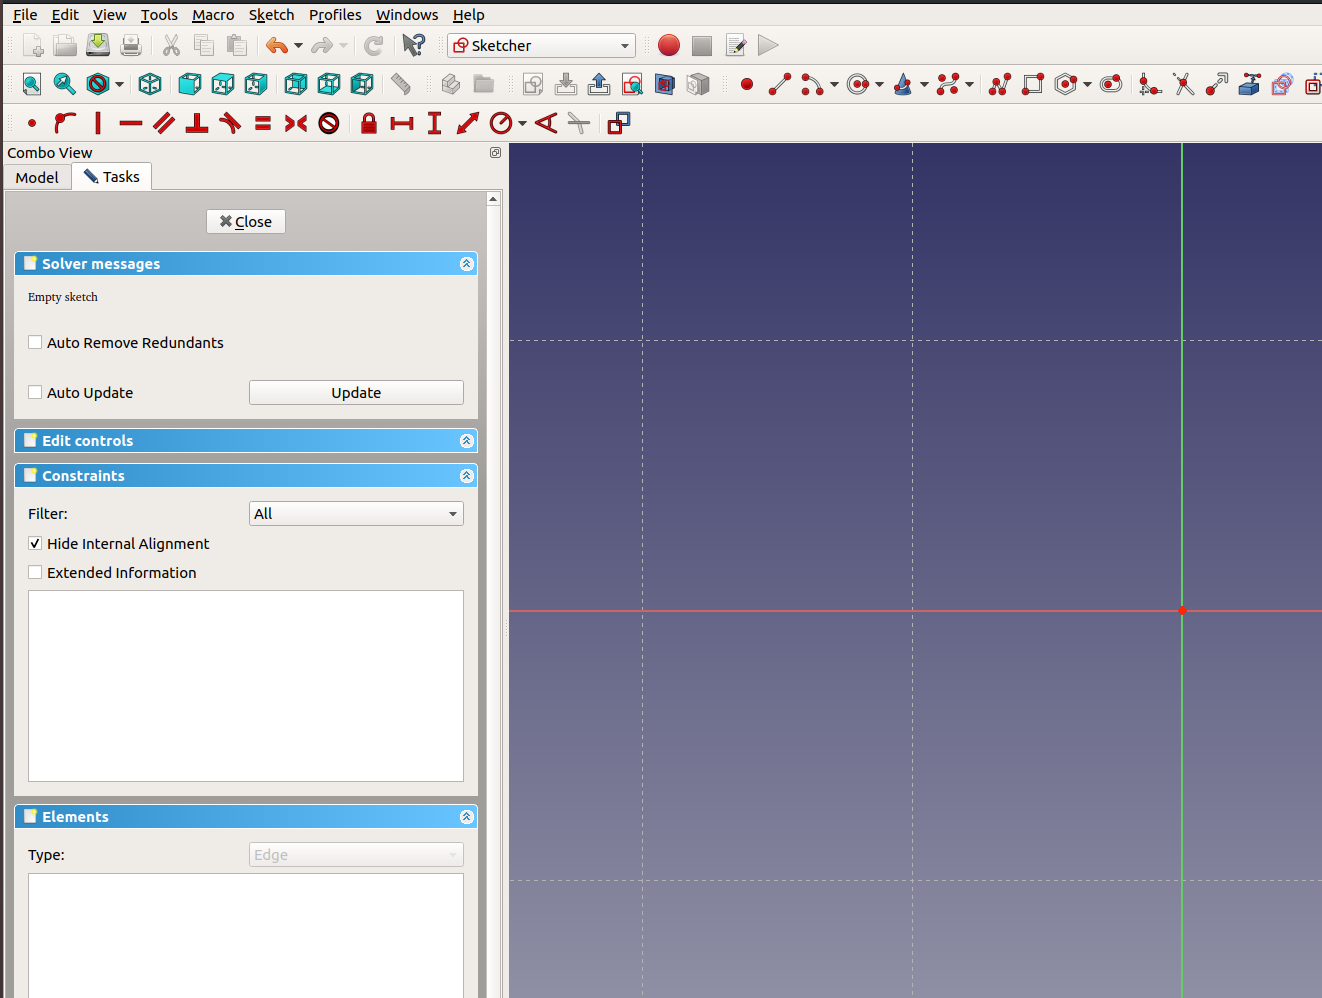
Task: Toggle the Auto Update checkbox
Action: pos(36,392)
